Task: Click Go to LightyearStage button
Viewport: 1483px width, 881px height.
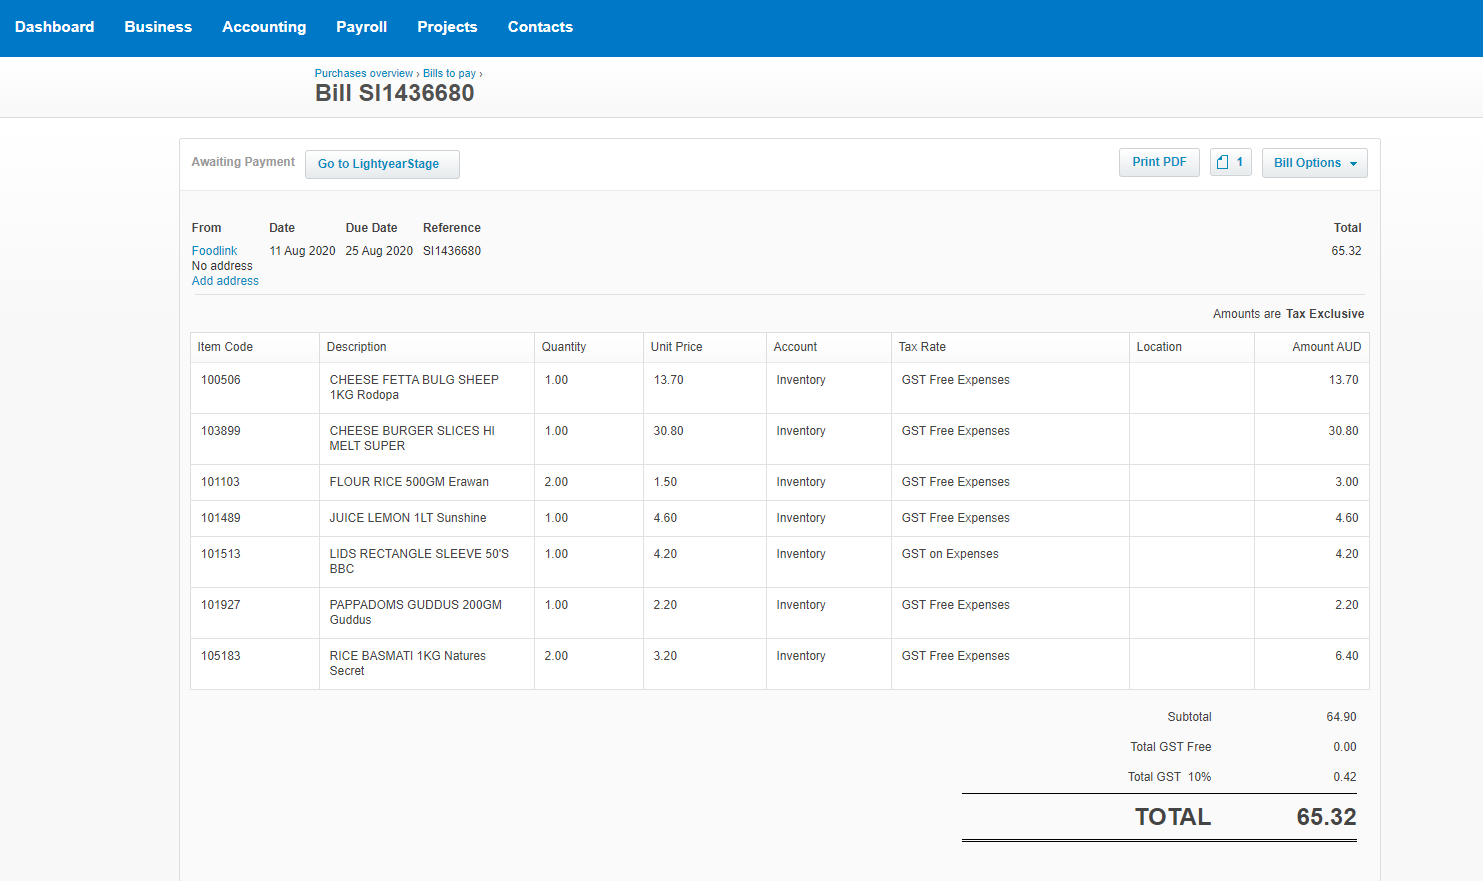Action: (x=382, y=164)
